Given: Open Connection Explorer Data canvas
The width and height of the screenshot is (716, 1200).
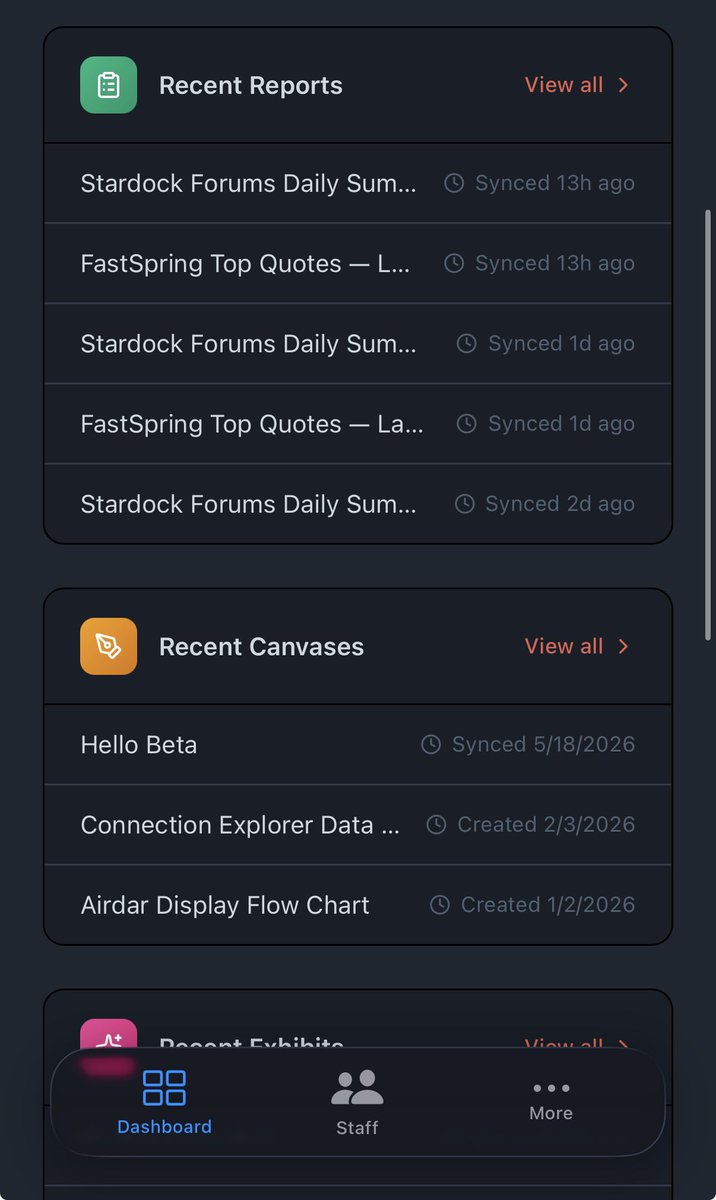Looking at the screenshot, I should point(358,825).
